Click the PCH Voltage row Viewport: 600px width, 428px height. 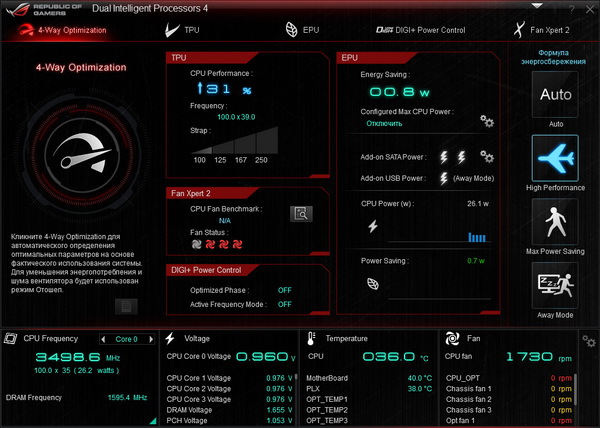[230, 420]
